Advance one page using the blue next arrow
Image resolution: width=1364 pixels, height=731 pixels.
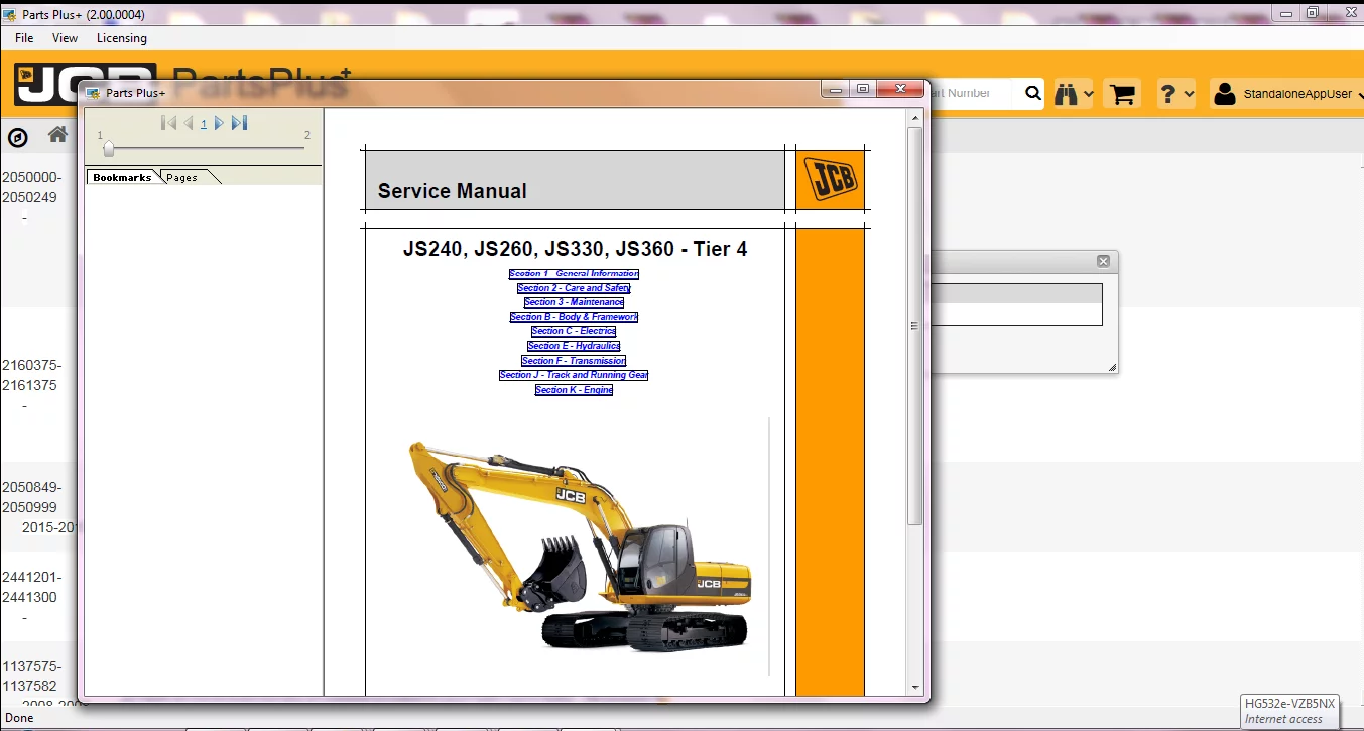(x=219, y=123)
